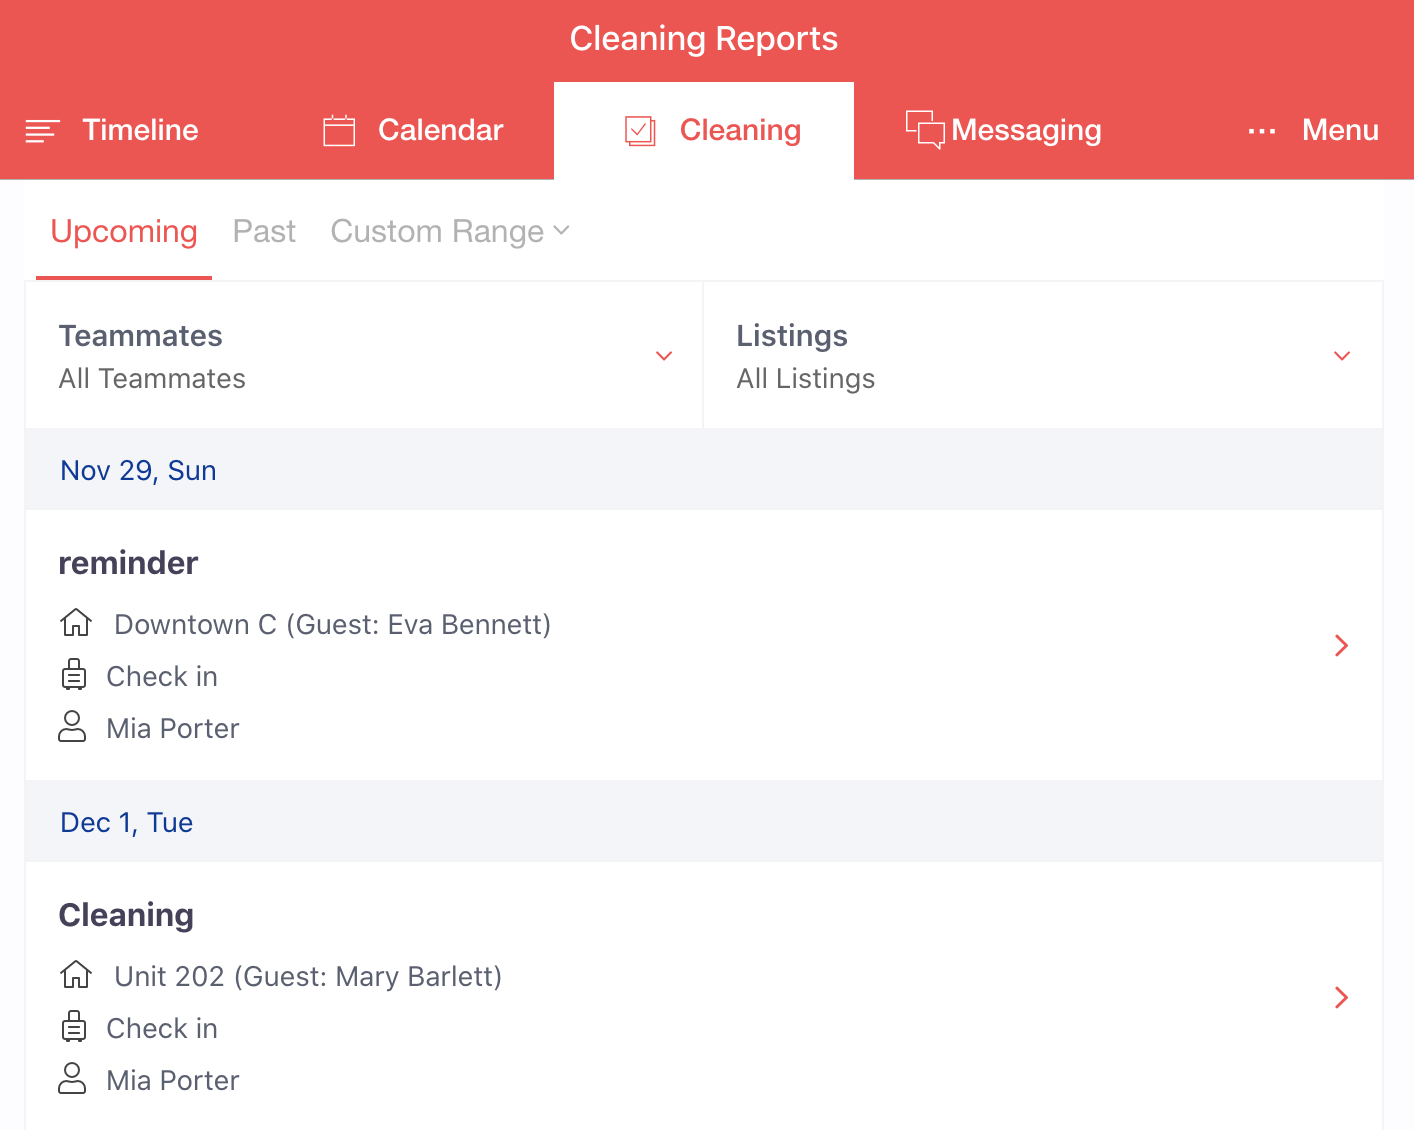Open Cleaning task details via arrow
Screen dimensions: 1414x1130
tap(1342, 998)
